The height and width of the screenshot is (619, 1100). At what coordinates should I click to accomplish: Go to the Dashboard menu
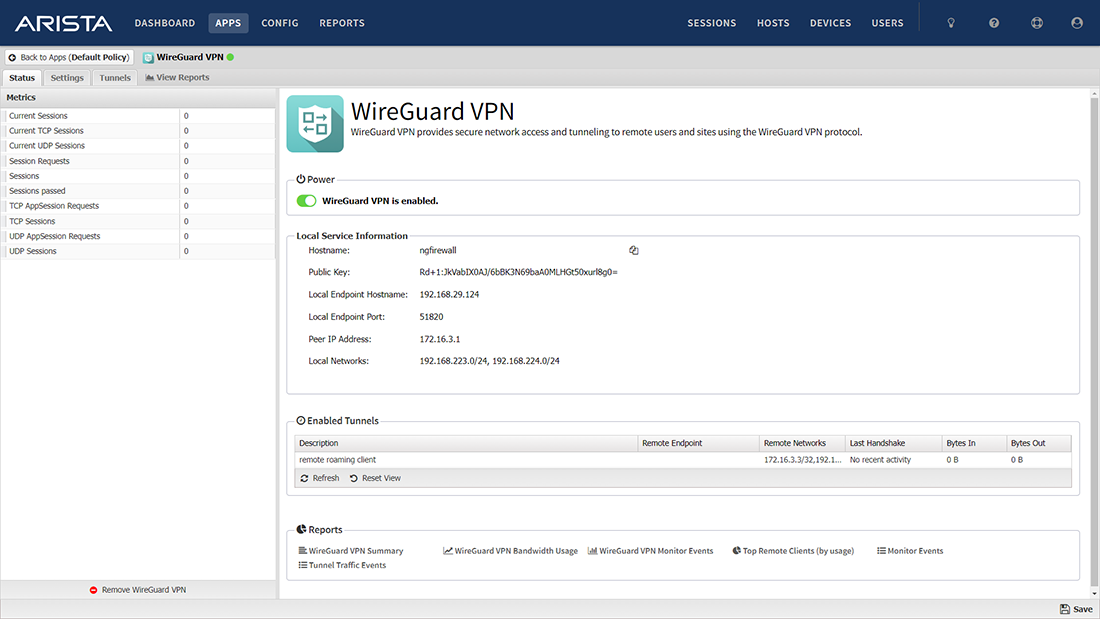point(165,23)
